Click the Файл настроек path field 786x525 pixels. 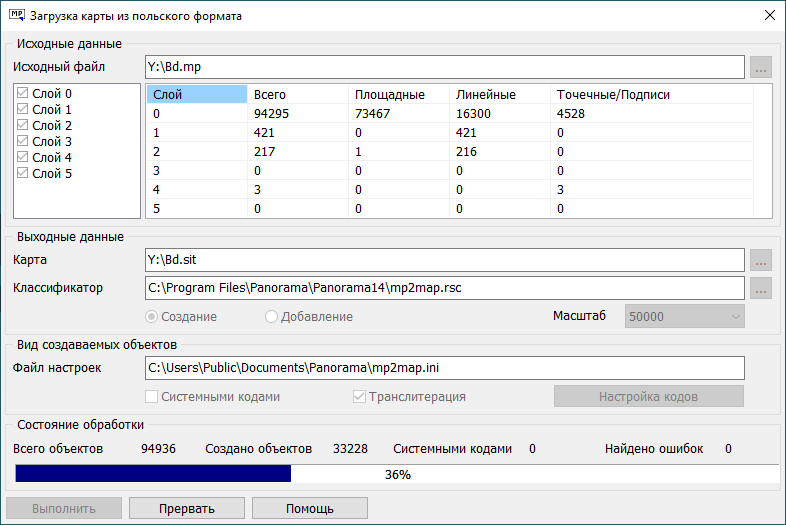pos(444,368)
